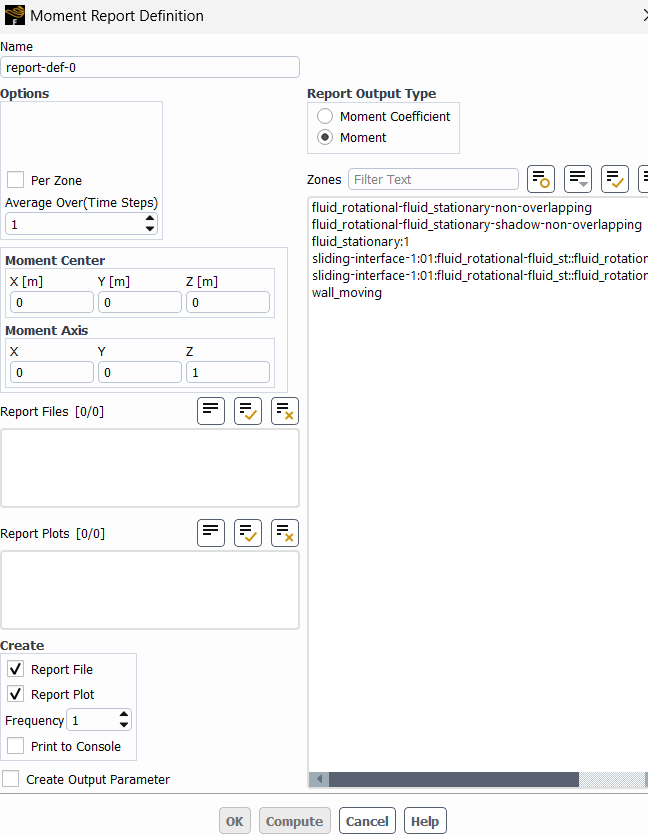Enable Print to Console checkbox
The width and height of the screenshot is (648, 835).
click(x=15, y=746)
